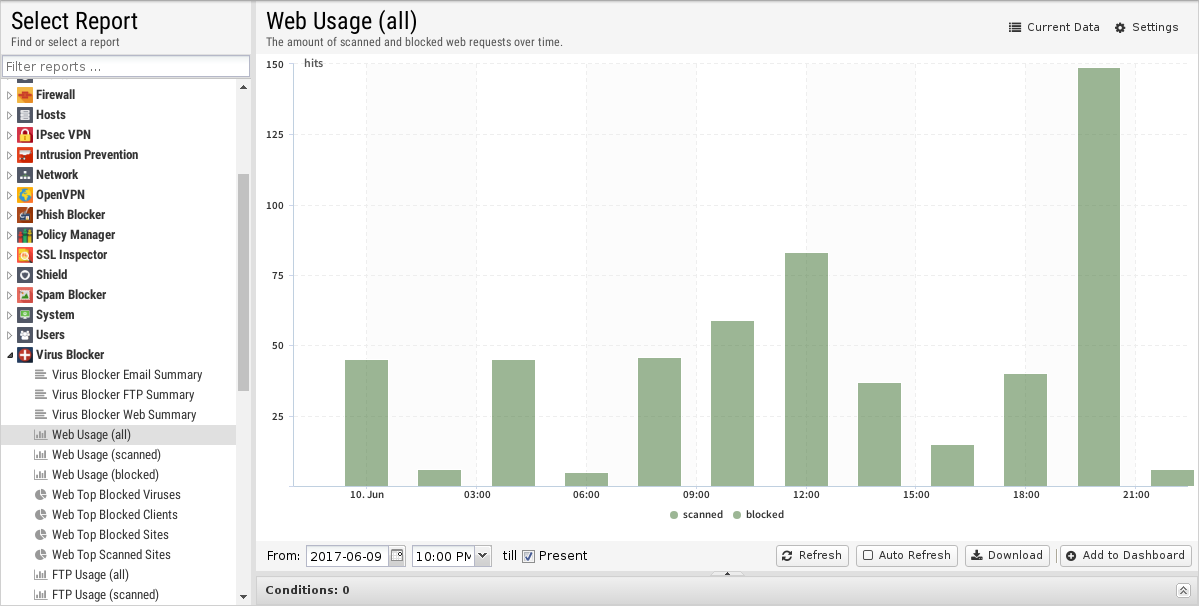The height and width of the screenshot is (606, 1199).
Task: Expand the Policy Manager tree node
Action: (9, 235)
